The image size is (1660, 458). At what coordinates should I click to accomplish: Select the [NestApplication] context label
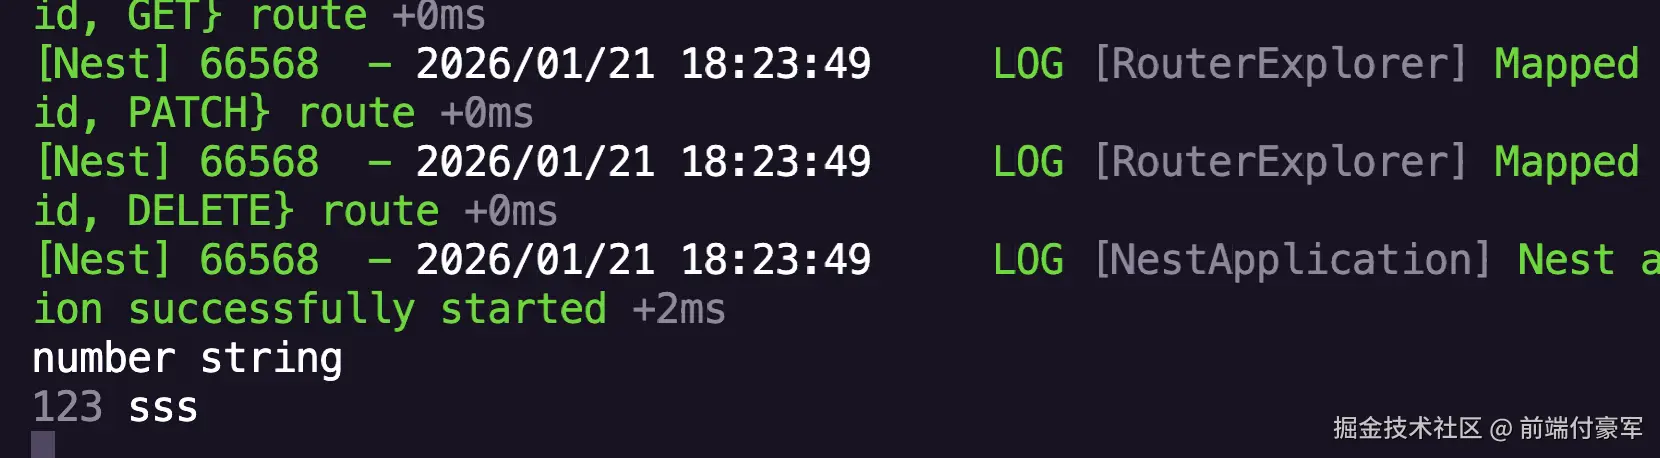(x=1292, y=260)
